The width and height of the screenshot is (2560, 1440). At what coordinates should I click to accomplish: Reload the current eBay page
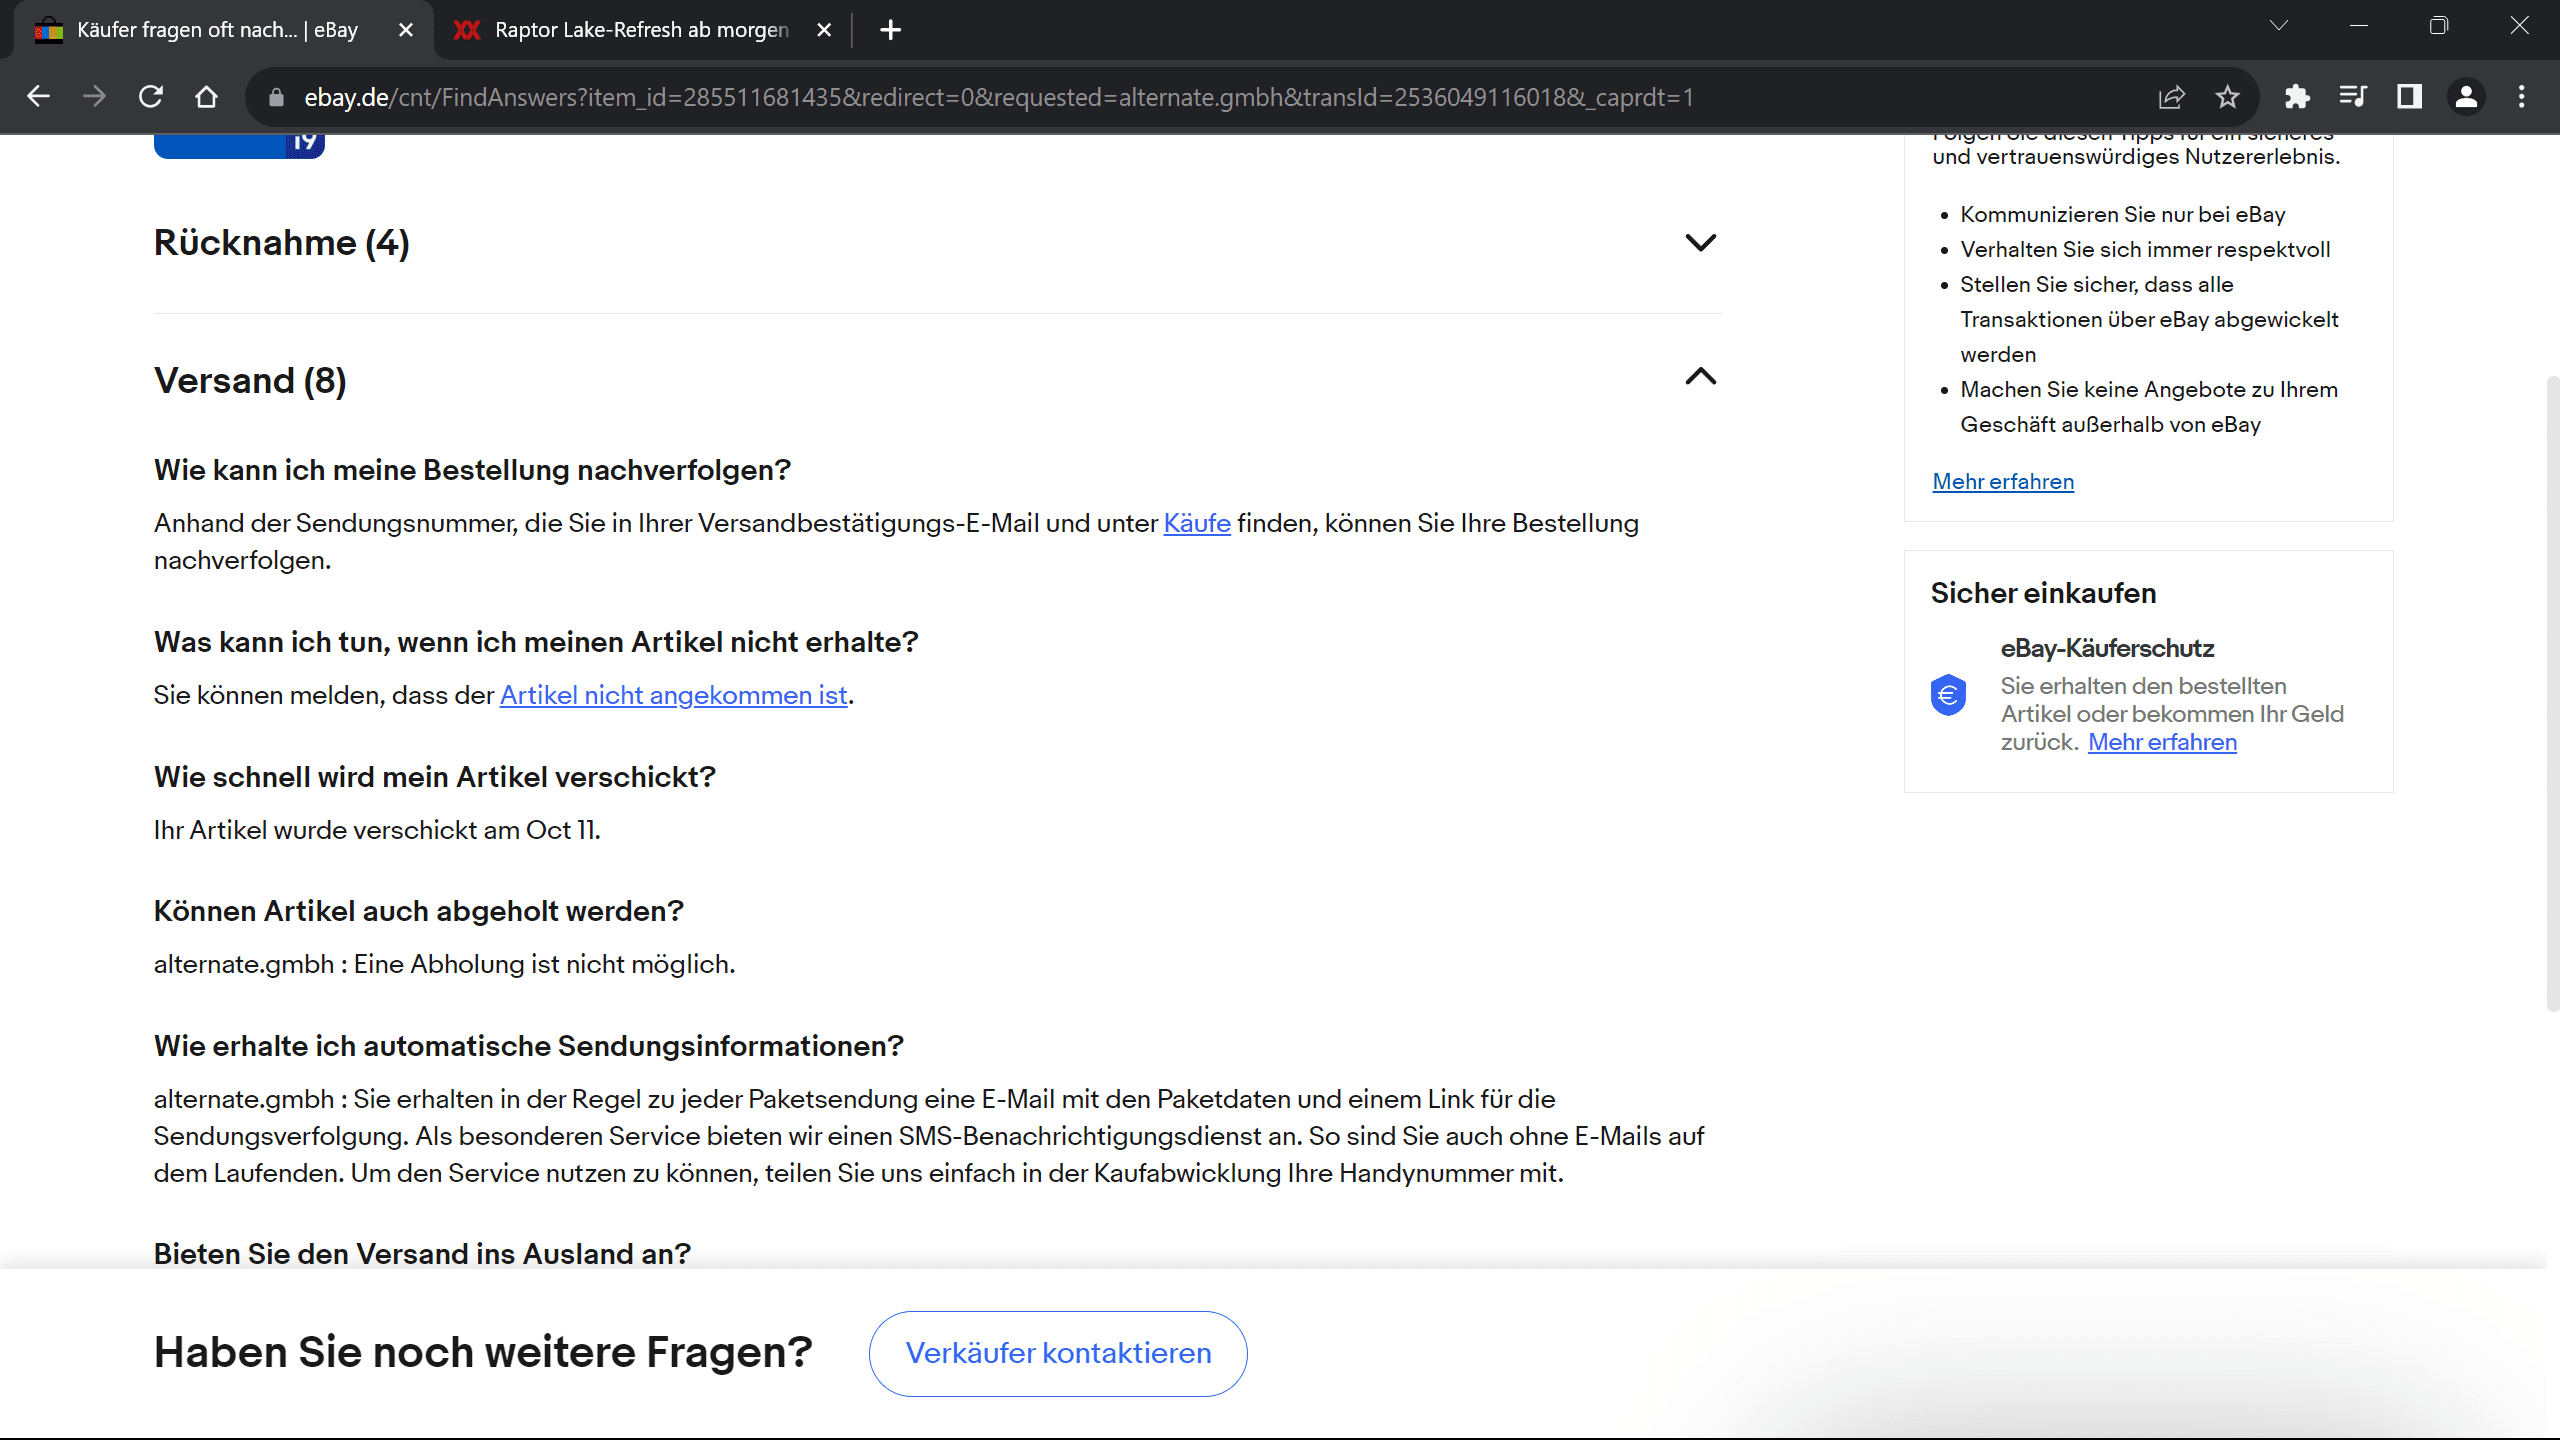150,97
